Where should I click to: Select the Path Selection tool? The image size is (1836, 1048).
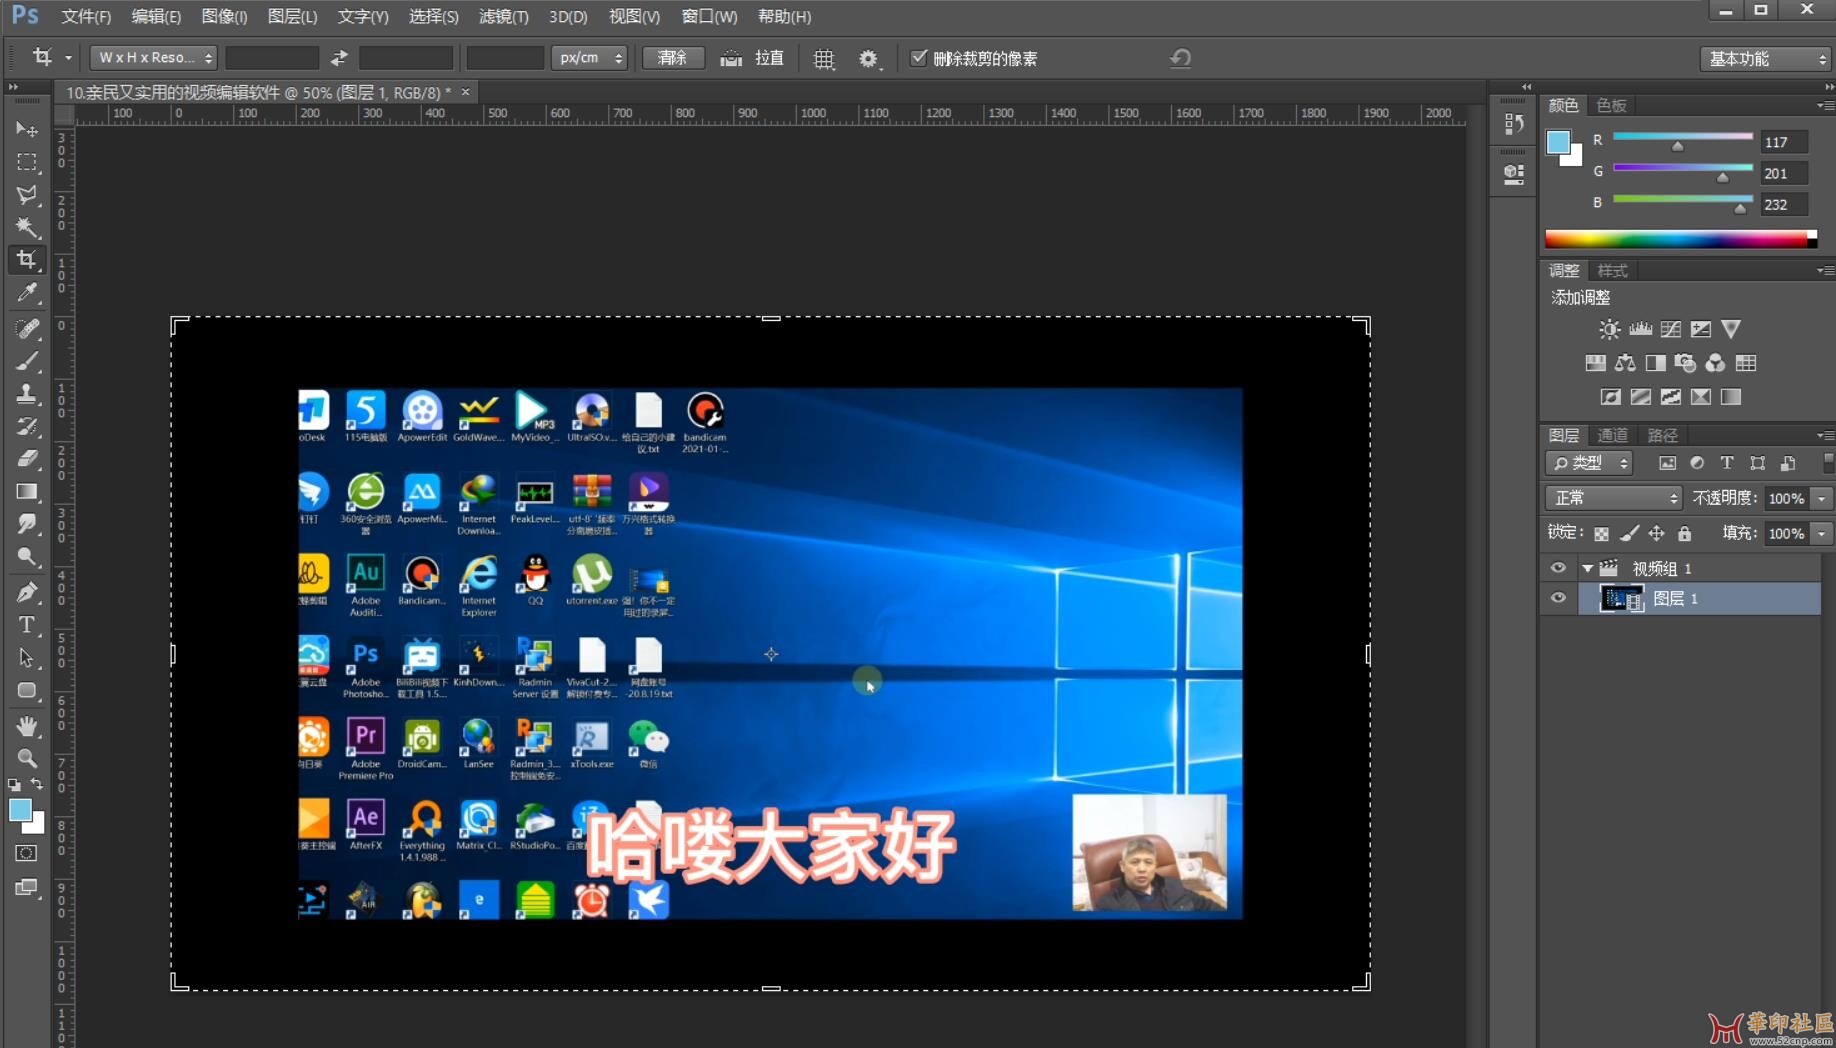click(x=27, y=658)
